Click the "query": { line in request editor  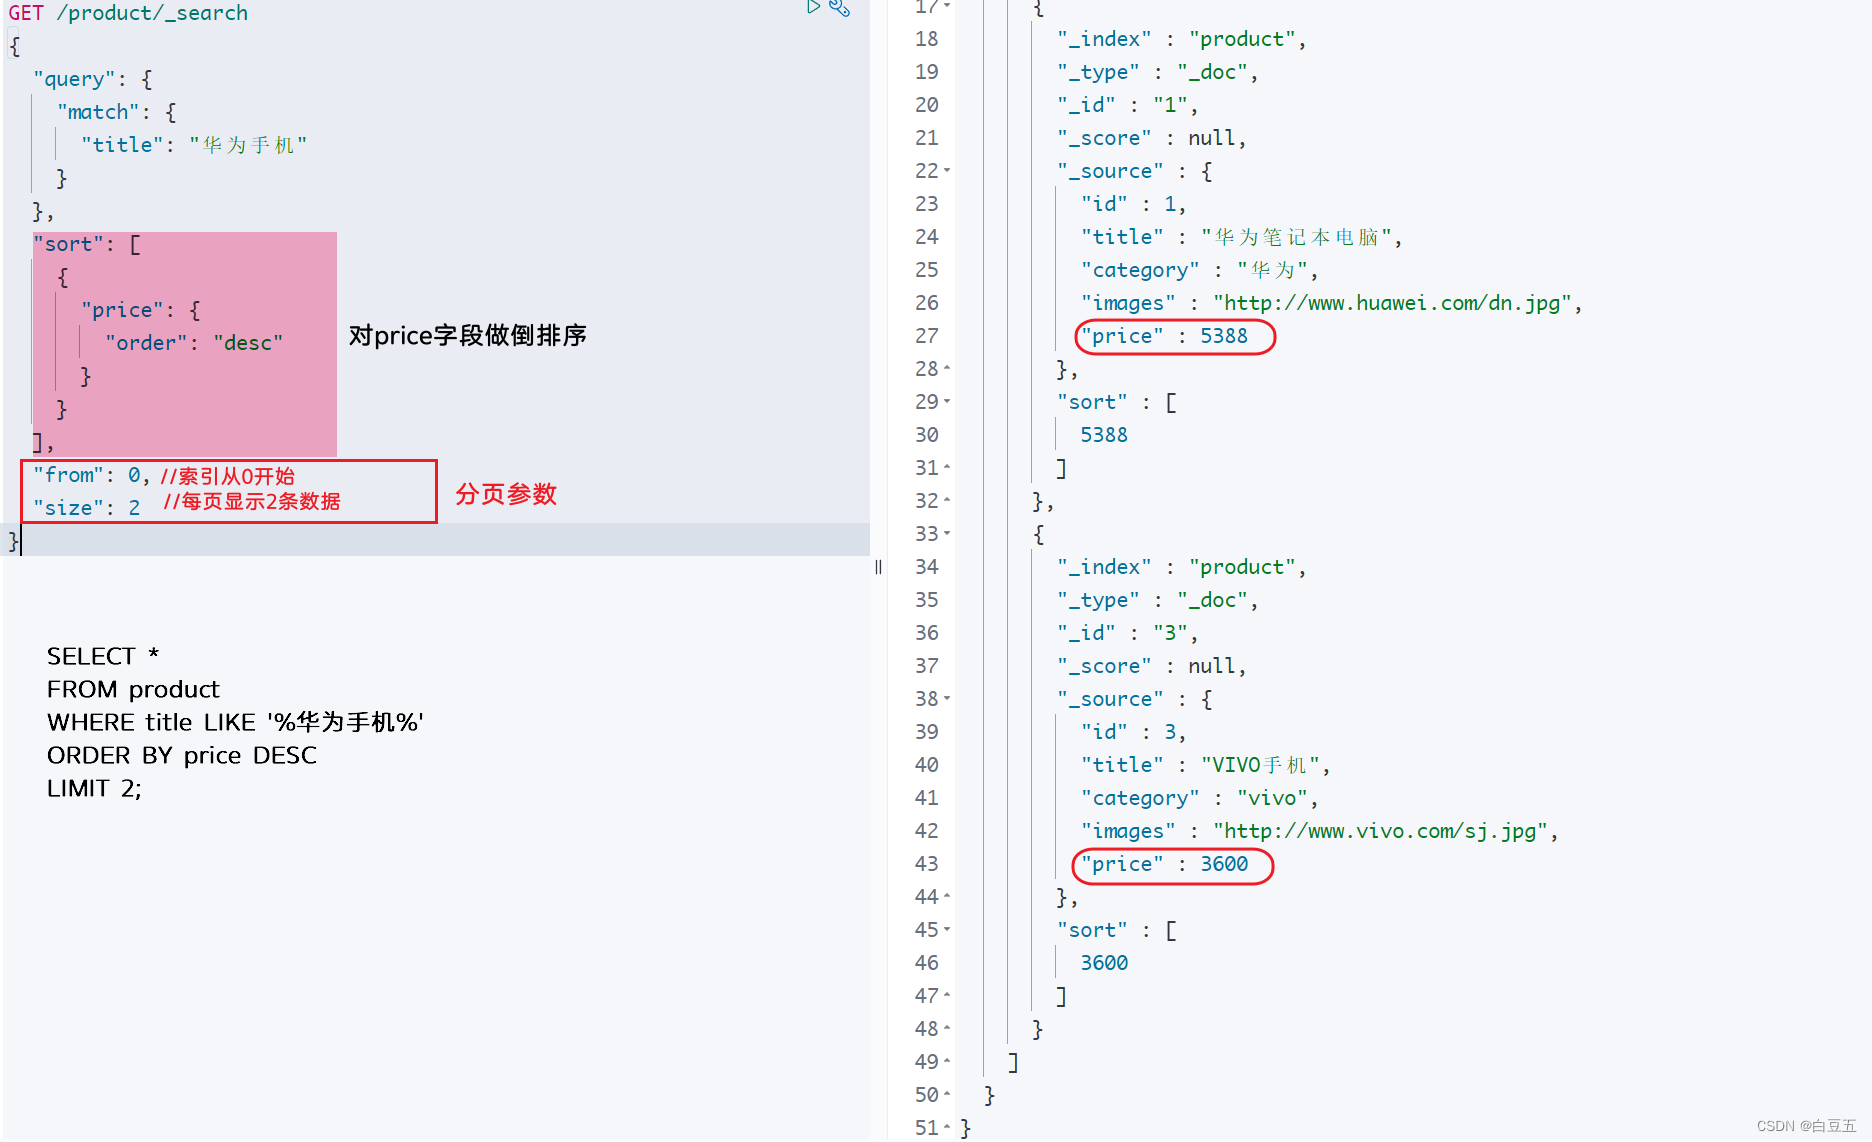[92, 79]
